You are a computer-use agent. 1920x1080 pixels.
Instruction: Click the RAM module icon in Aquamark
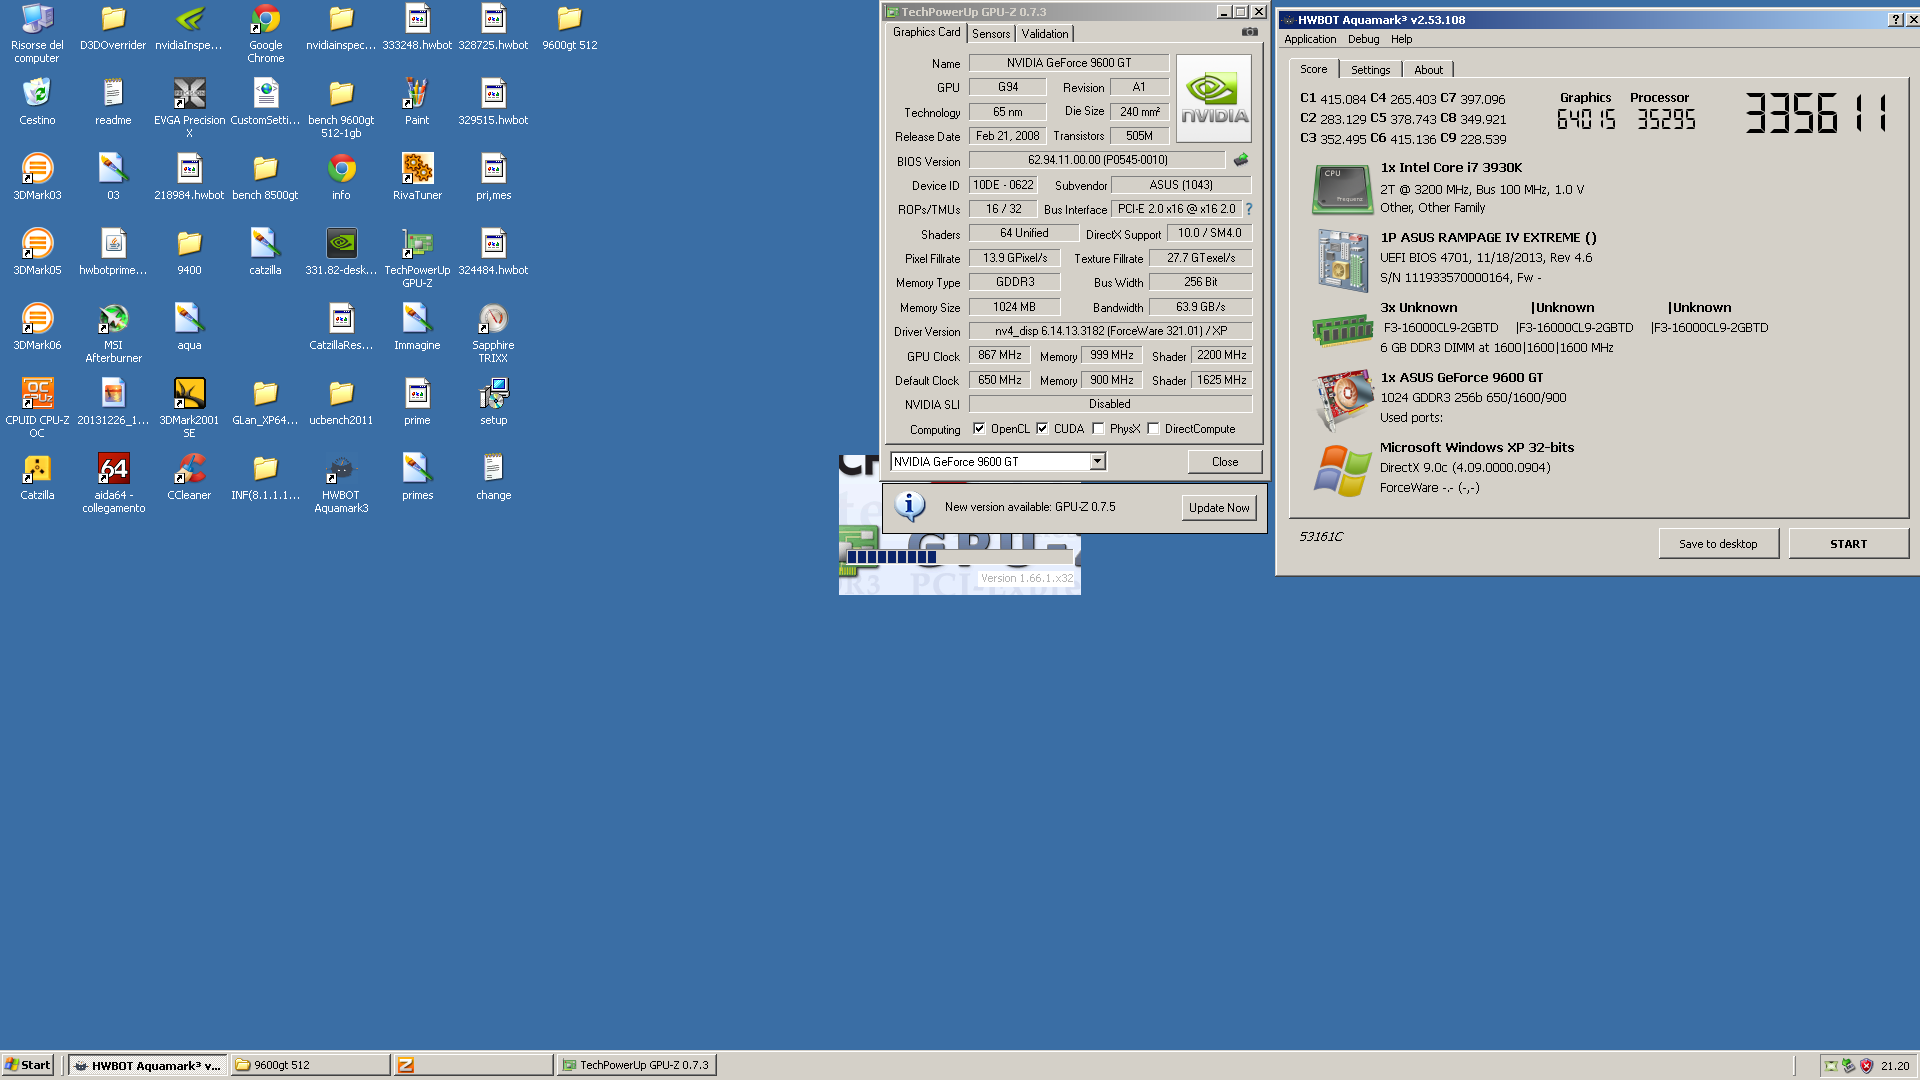point(1342,329)
